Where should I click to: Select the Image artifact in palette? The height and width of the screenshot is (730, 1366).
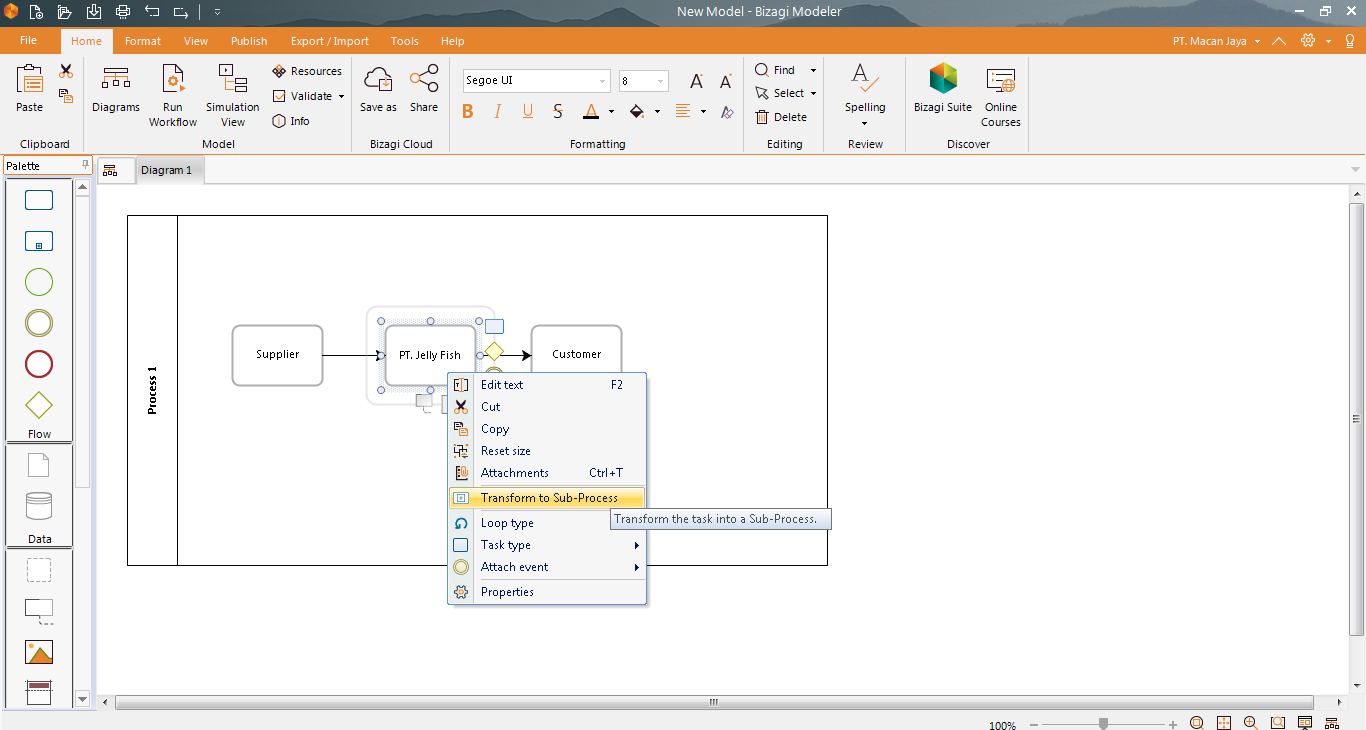click(39, 653)
